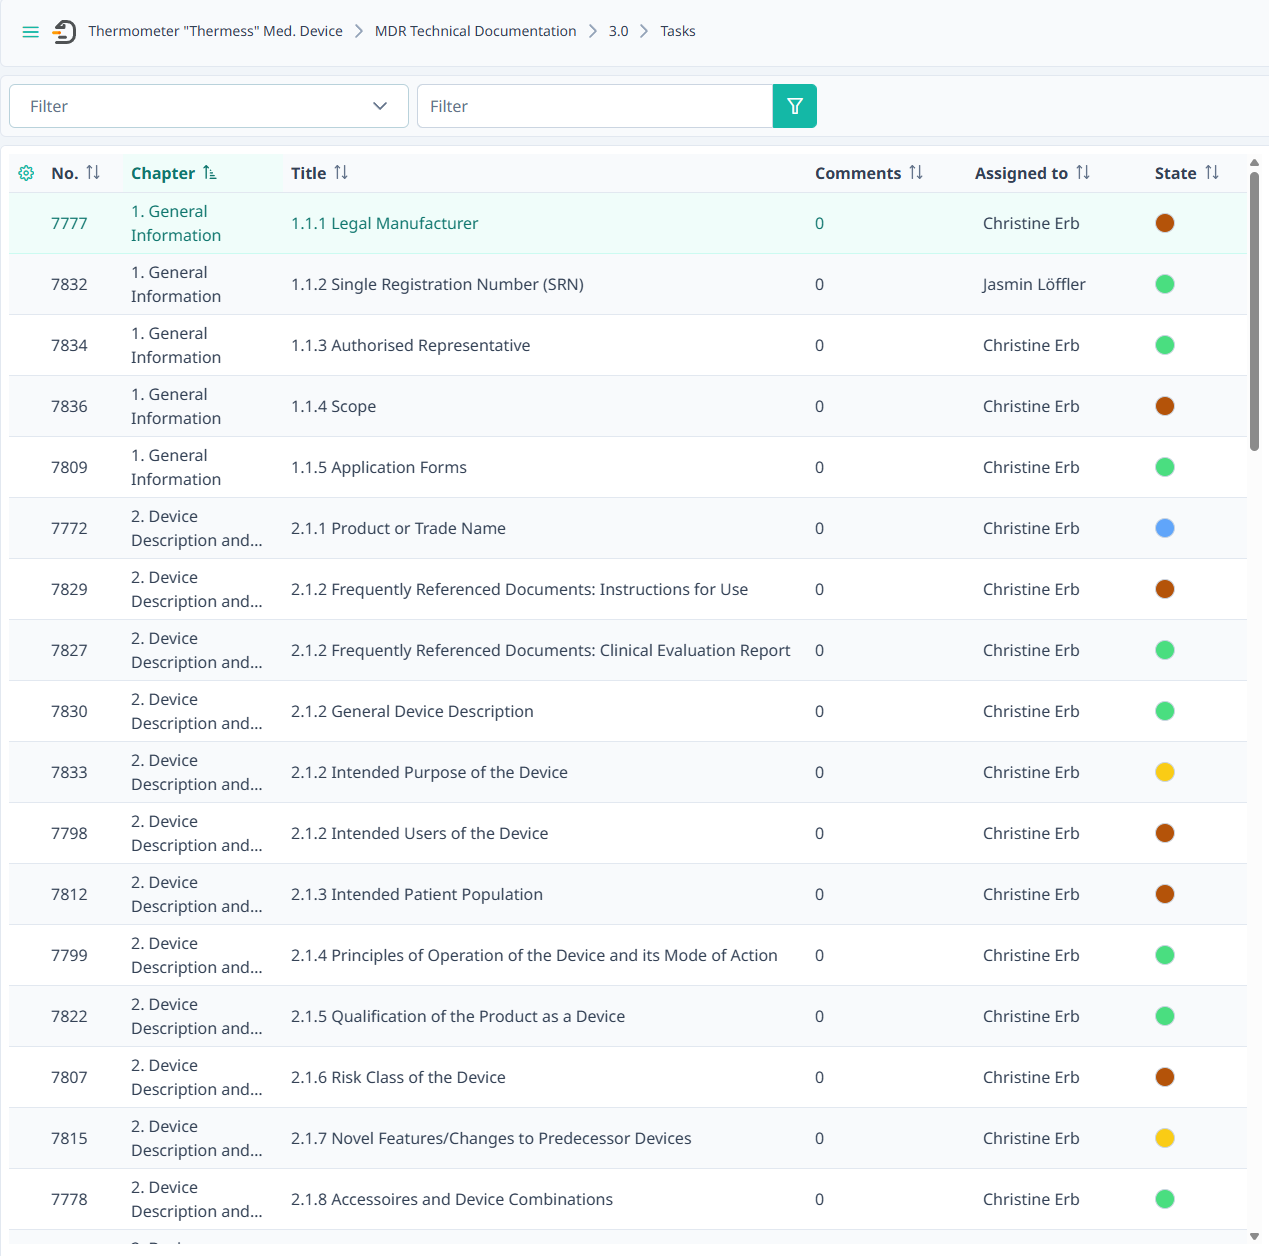Image resolution: width=1269 pixels, height=1256 pixels.
Task: Open task 1.1.1 Legal Manufacturer link
Action: click(385, 223)
